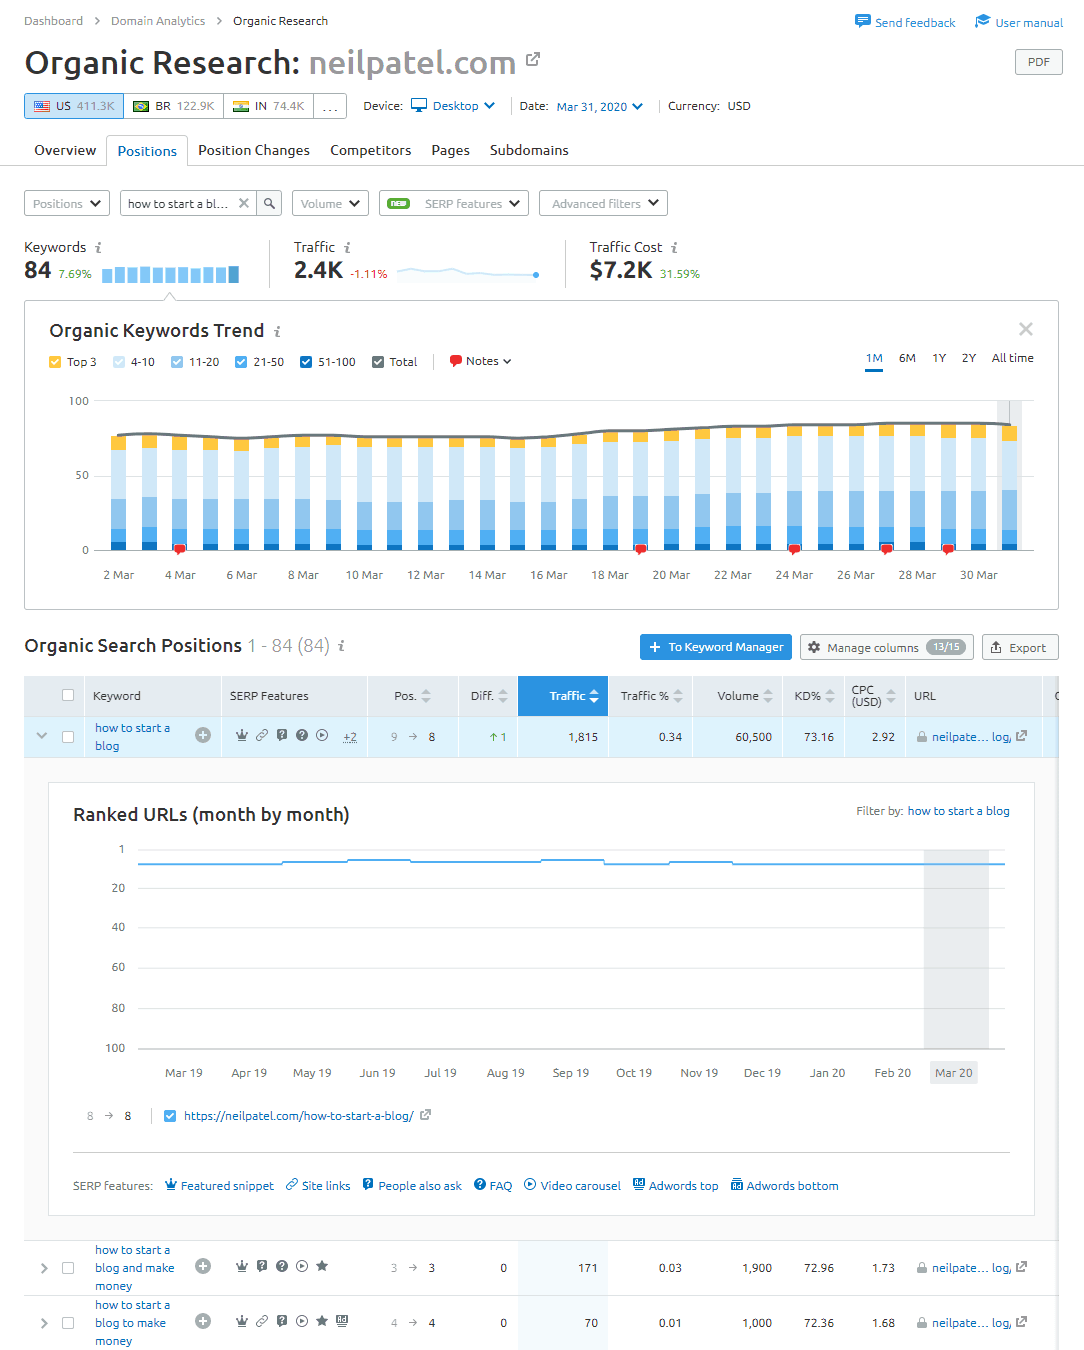Toggle the Top 3 checkbox
This screenshot has height=1350, width=1084.
55,362
